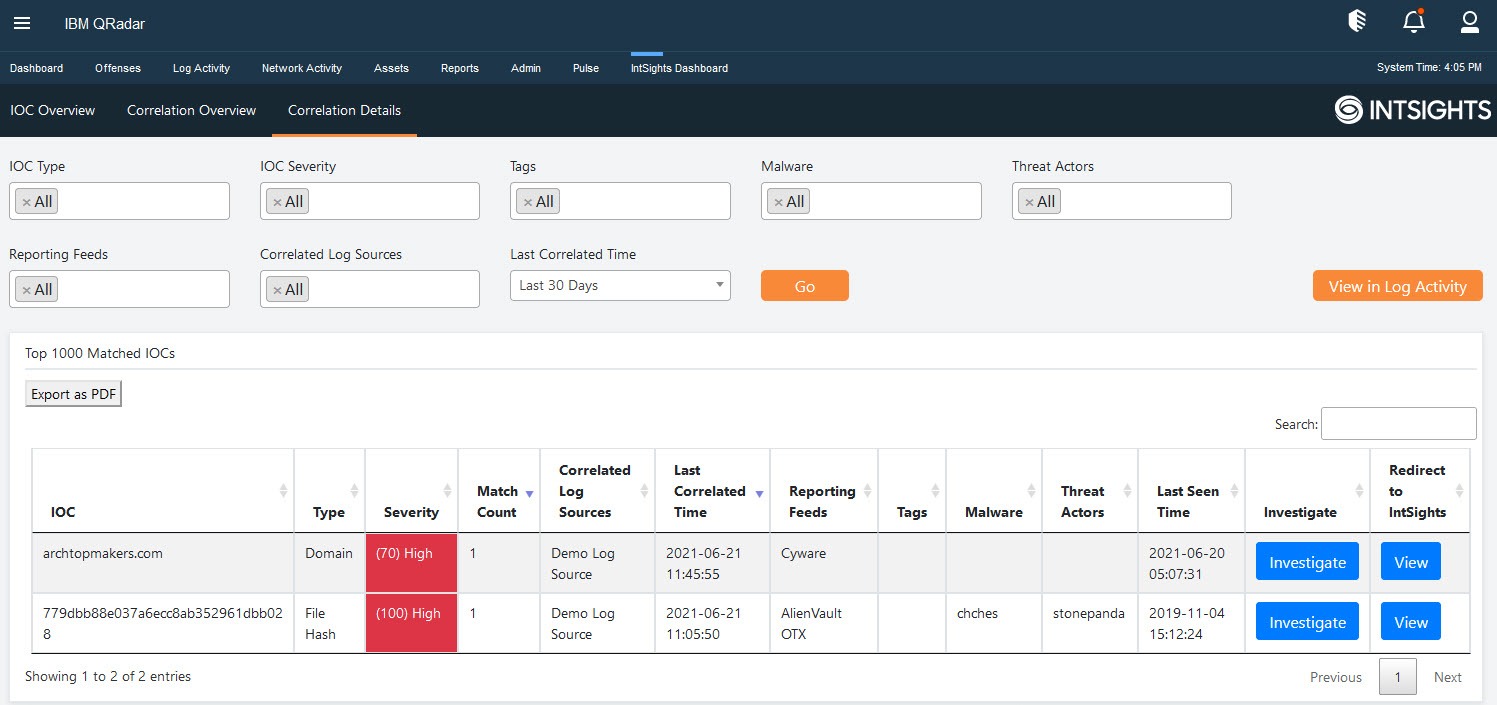
Task: Sort by Reporting Feeds arrows
Action: tap(866, 491)
